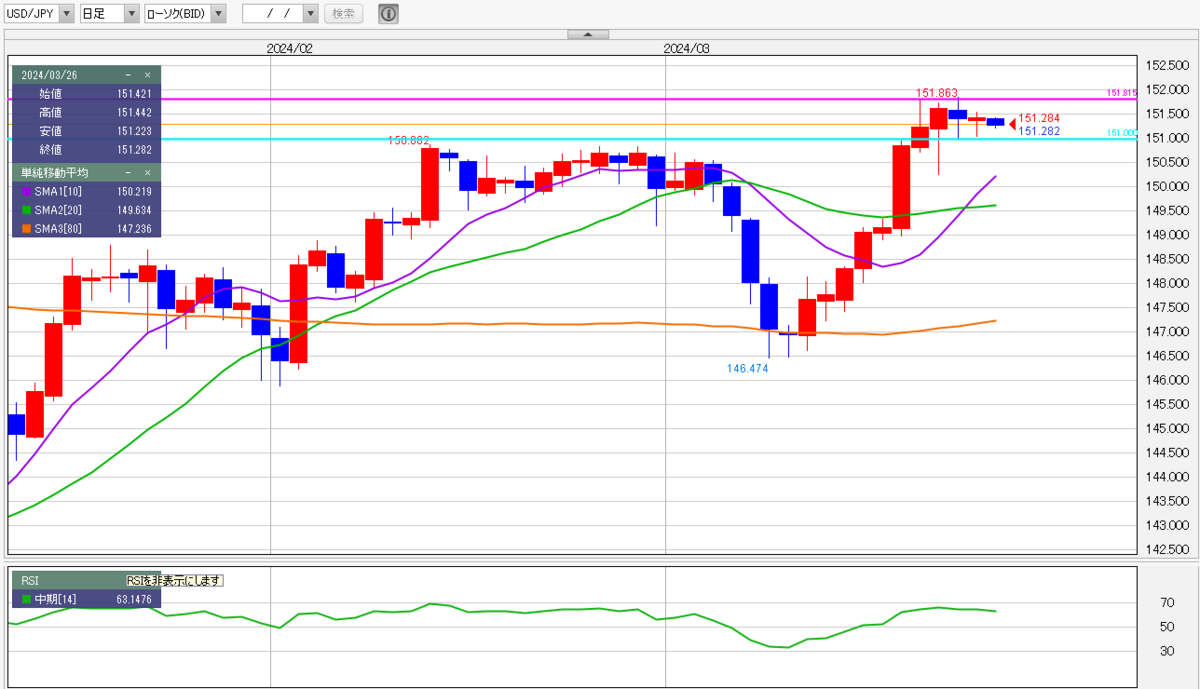Click the purple SMA1[10] color swatch
The image size is (1200, 689).
25,191
